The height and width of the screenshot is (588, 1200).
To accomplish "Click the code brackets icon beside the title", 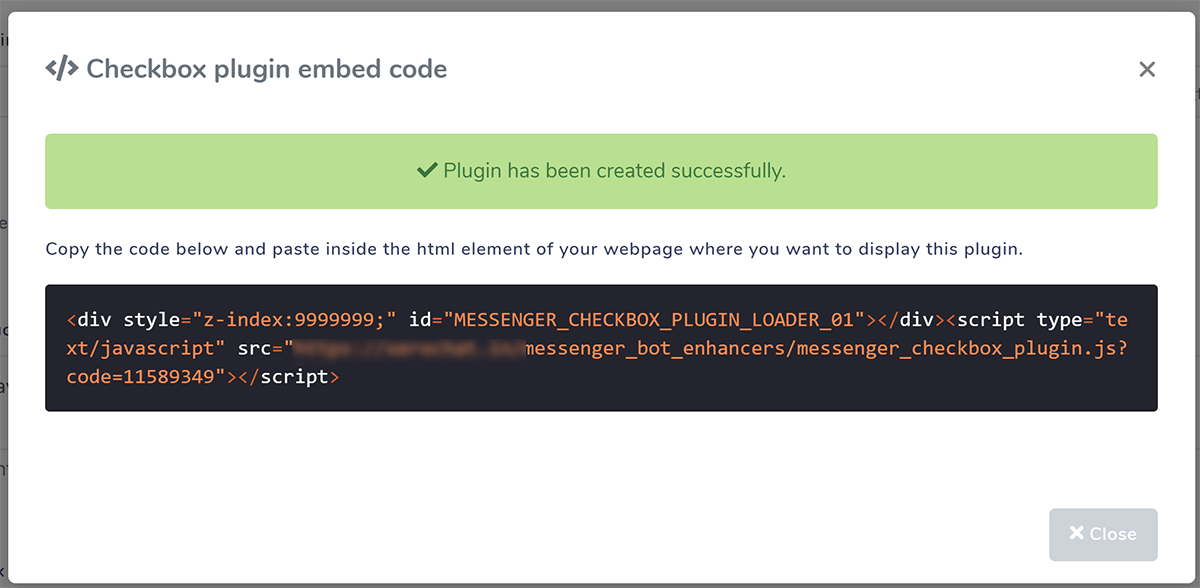I will click(x=62, y=69).
